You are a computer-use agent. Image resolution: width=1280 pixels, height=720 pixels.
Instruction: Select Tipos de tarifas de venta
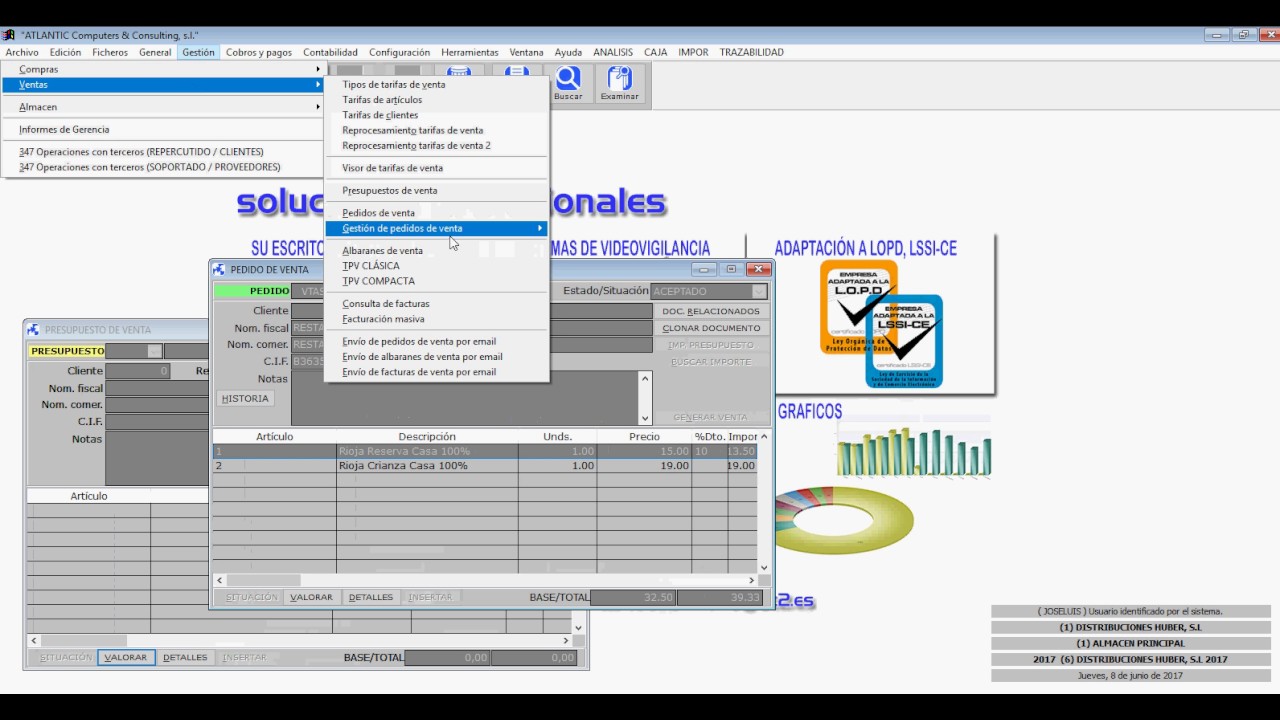click(x=437, y=85)
